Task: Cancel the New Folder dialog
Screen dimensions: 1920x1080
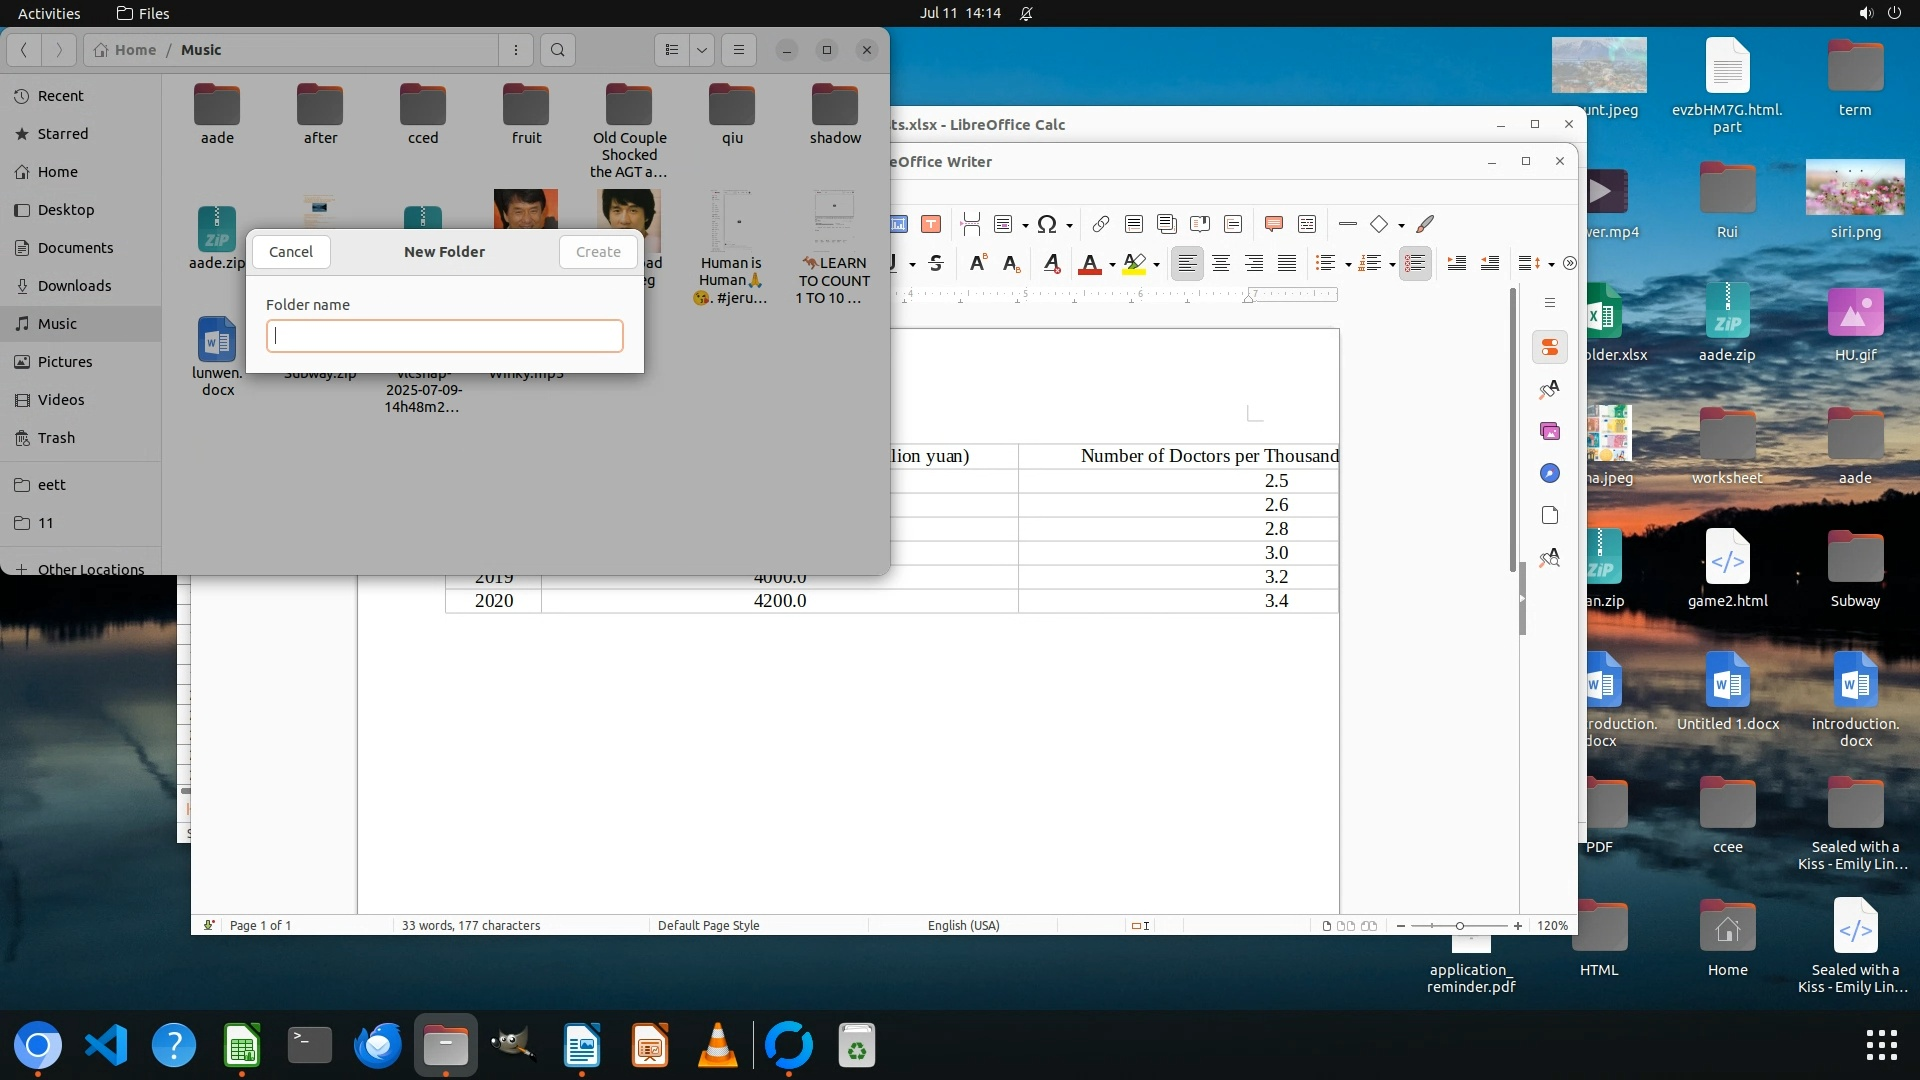Action: 291,252
